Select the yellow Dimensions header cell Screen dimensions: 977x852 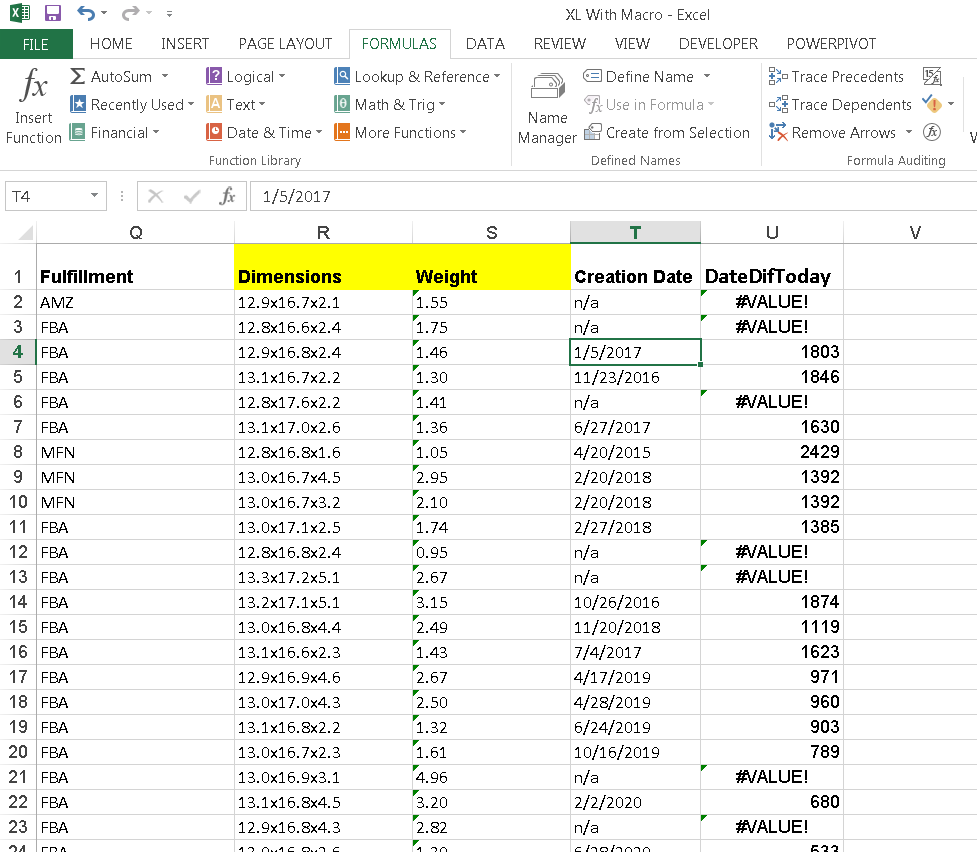point(323,267)
